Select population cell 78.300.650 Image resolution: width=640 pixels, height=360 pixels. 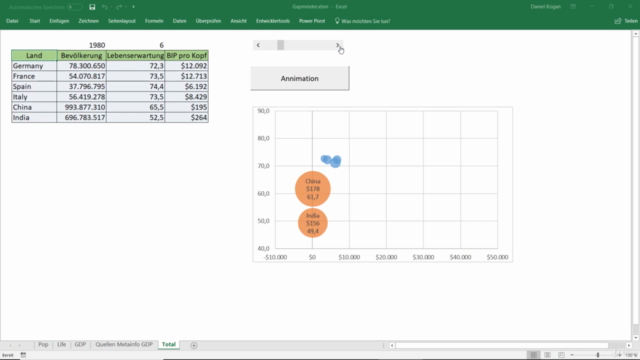tap(82, 66)
